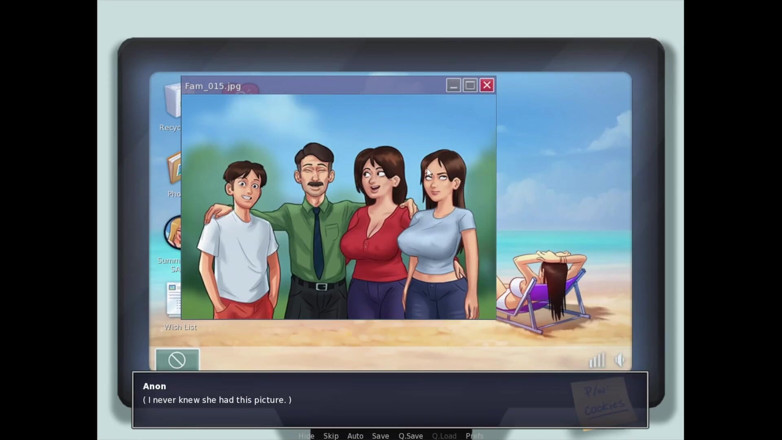This screenshot has height=440, width=782.
Task: Open the Wish List document icon
Action: coord(174,300)
